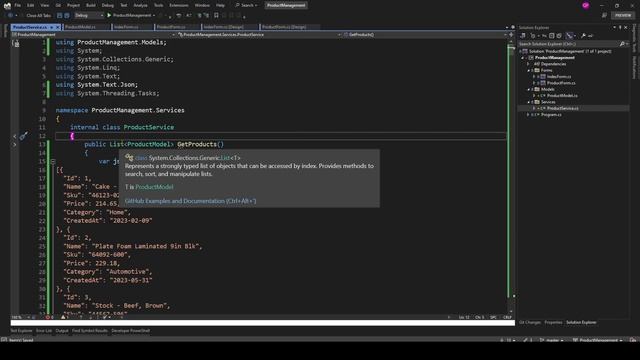Collapse the Models folder
Viewport: 640px width, 360px height.
tap(528, 89)
